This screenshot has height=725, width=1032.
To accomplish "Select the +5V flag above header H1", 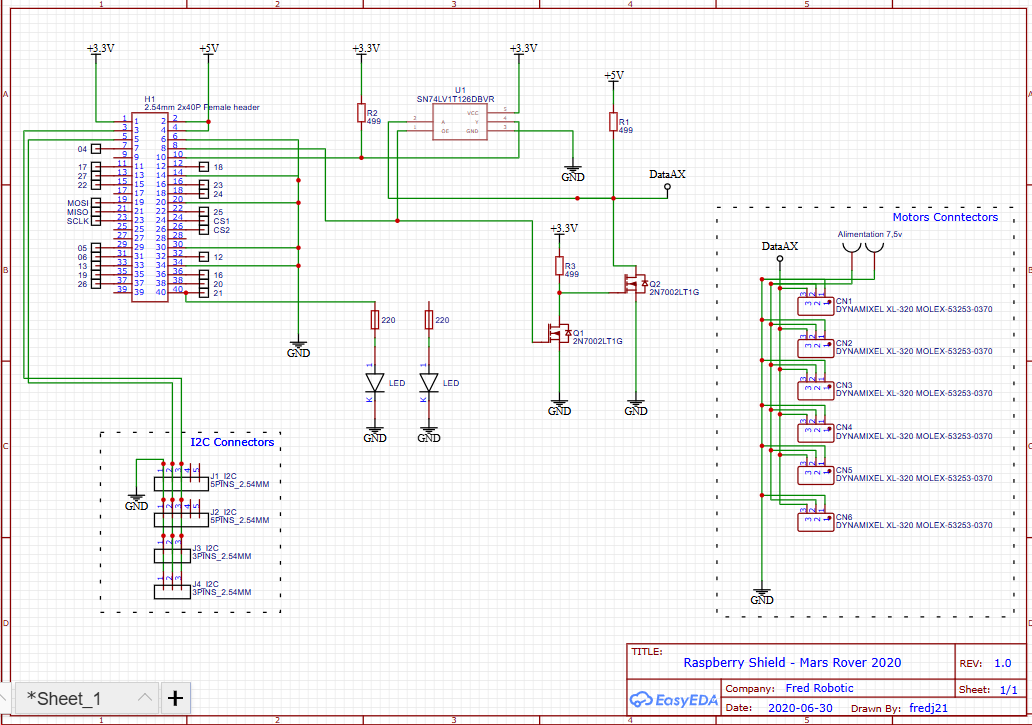I will [209, 51].
